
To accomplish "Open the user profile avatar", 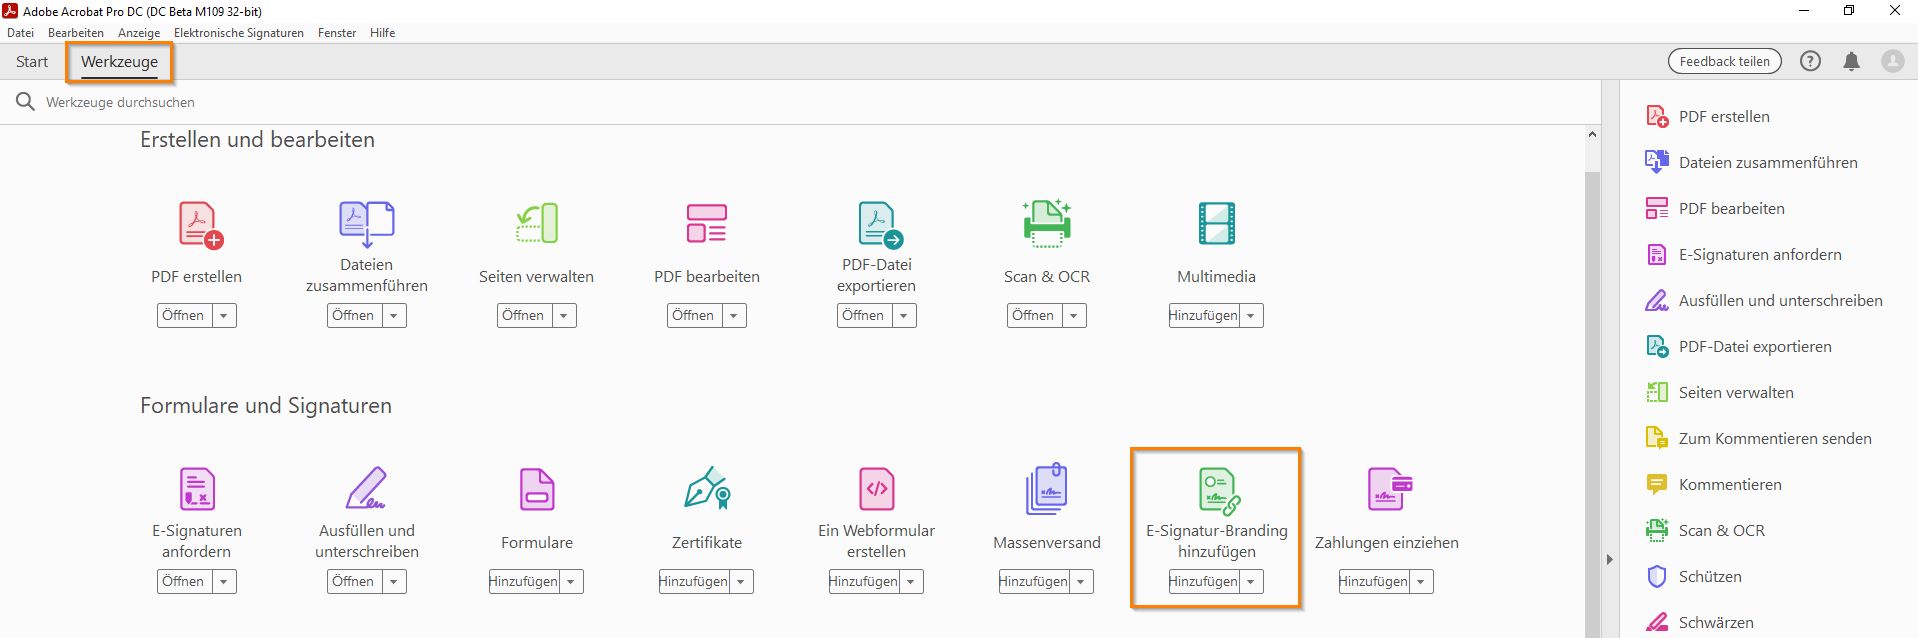I will pos(1893,61).
